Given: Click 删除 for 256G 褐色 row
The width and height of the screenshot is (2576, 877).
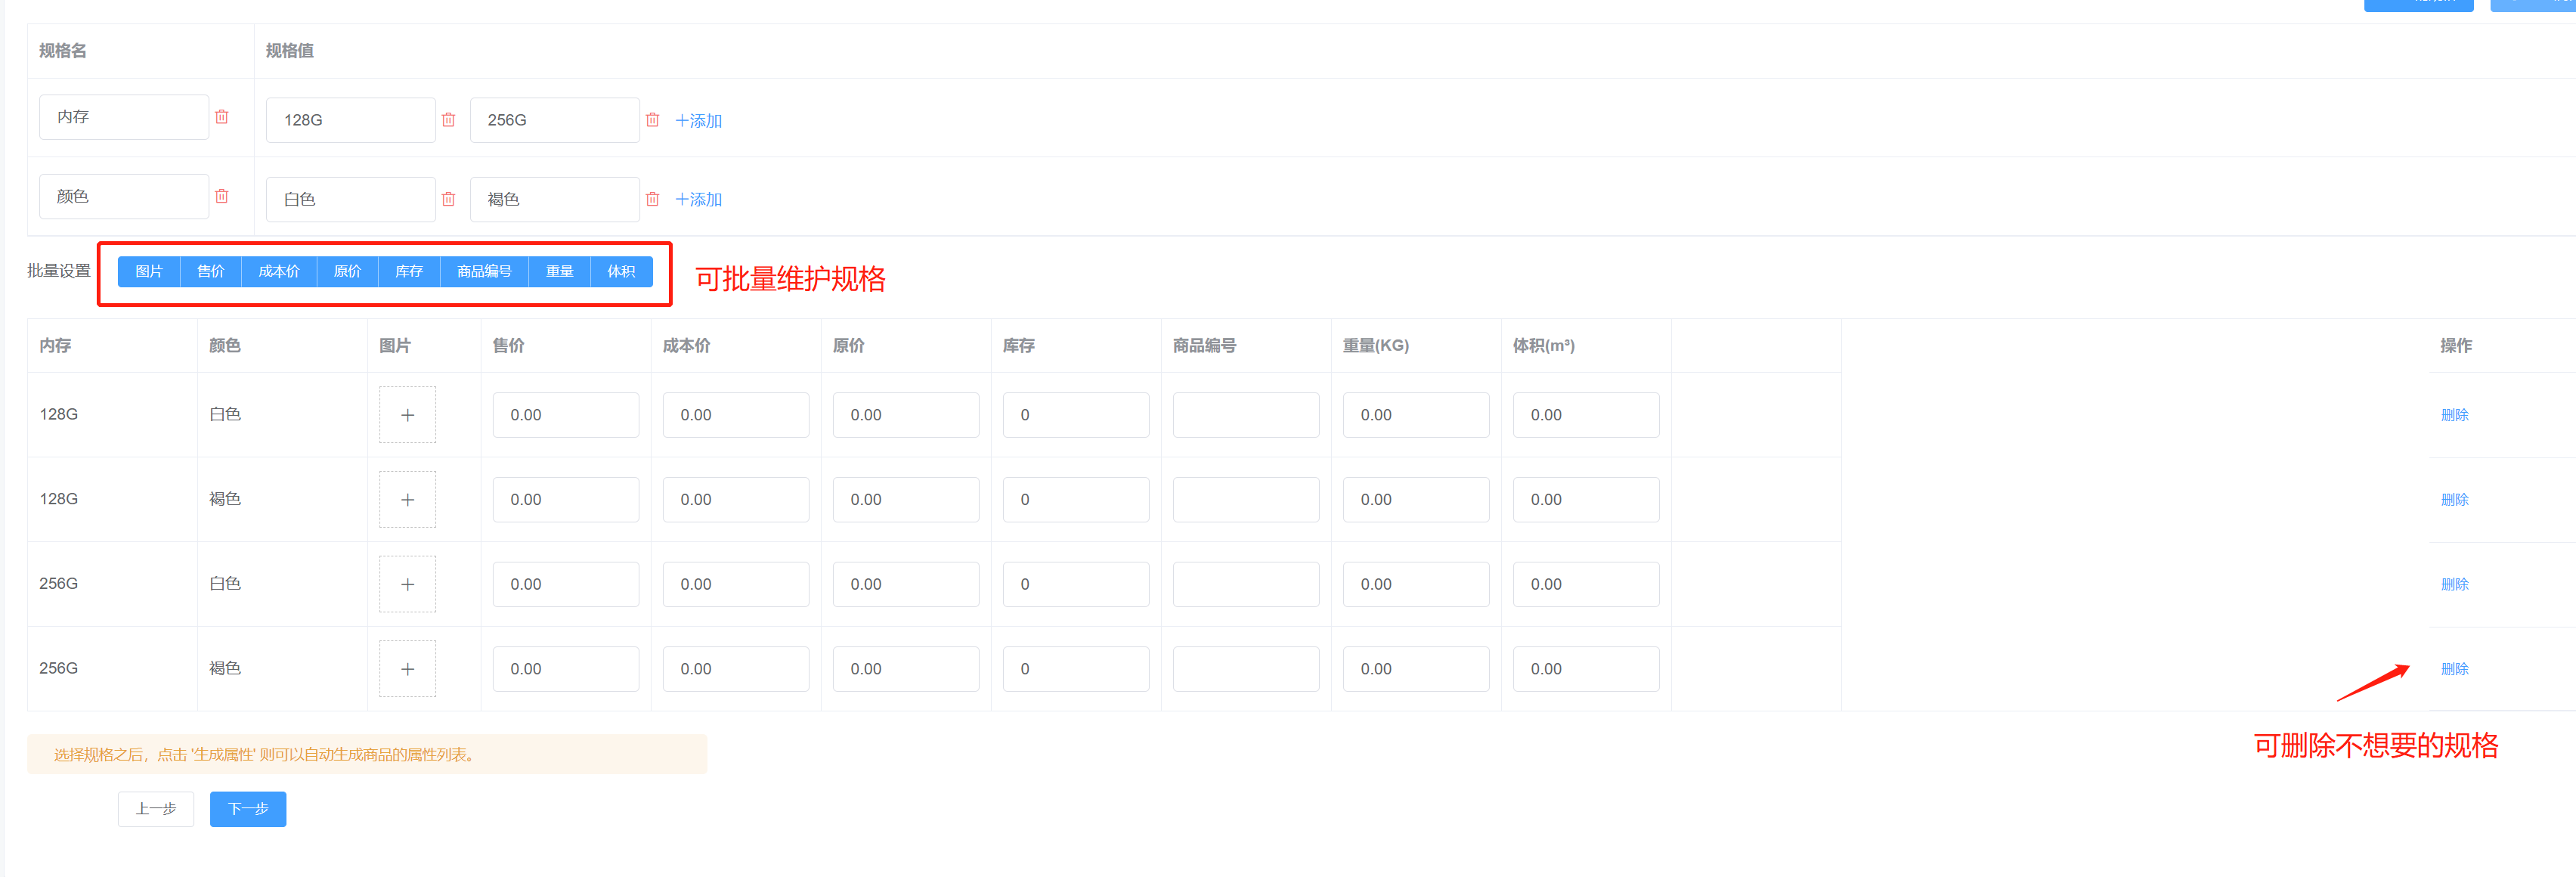Looking at the screenshot, I should click(x=2454, y=669).
